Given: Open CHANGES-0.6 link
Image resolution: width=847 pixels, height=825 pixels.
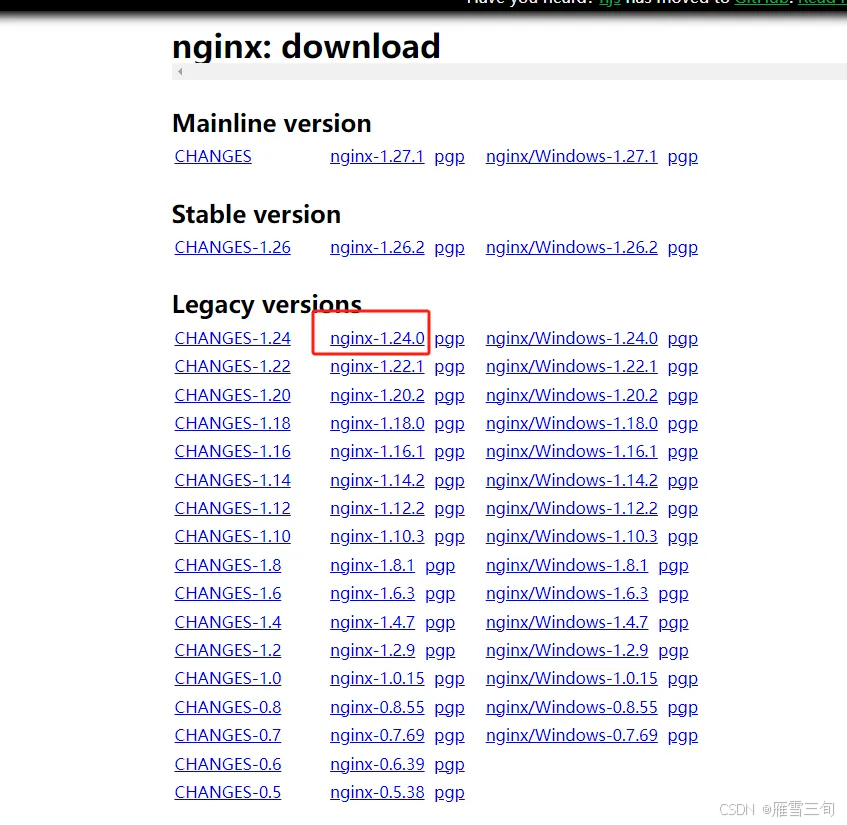Looking at the screenshot, I should 227,765.
